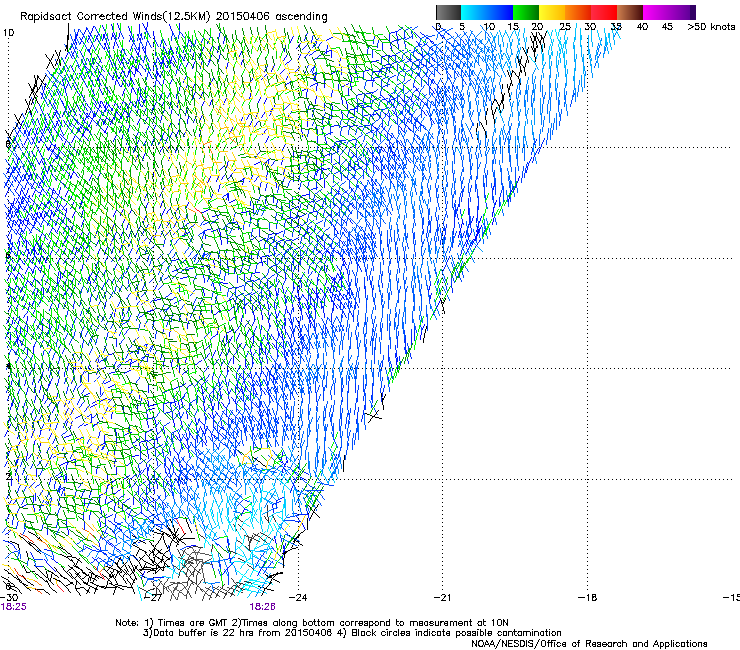Screen dimensions: 740x650
Task: Click the green 15-20 knots legend color
Action: tap(526, 12)
